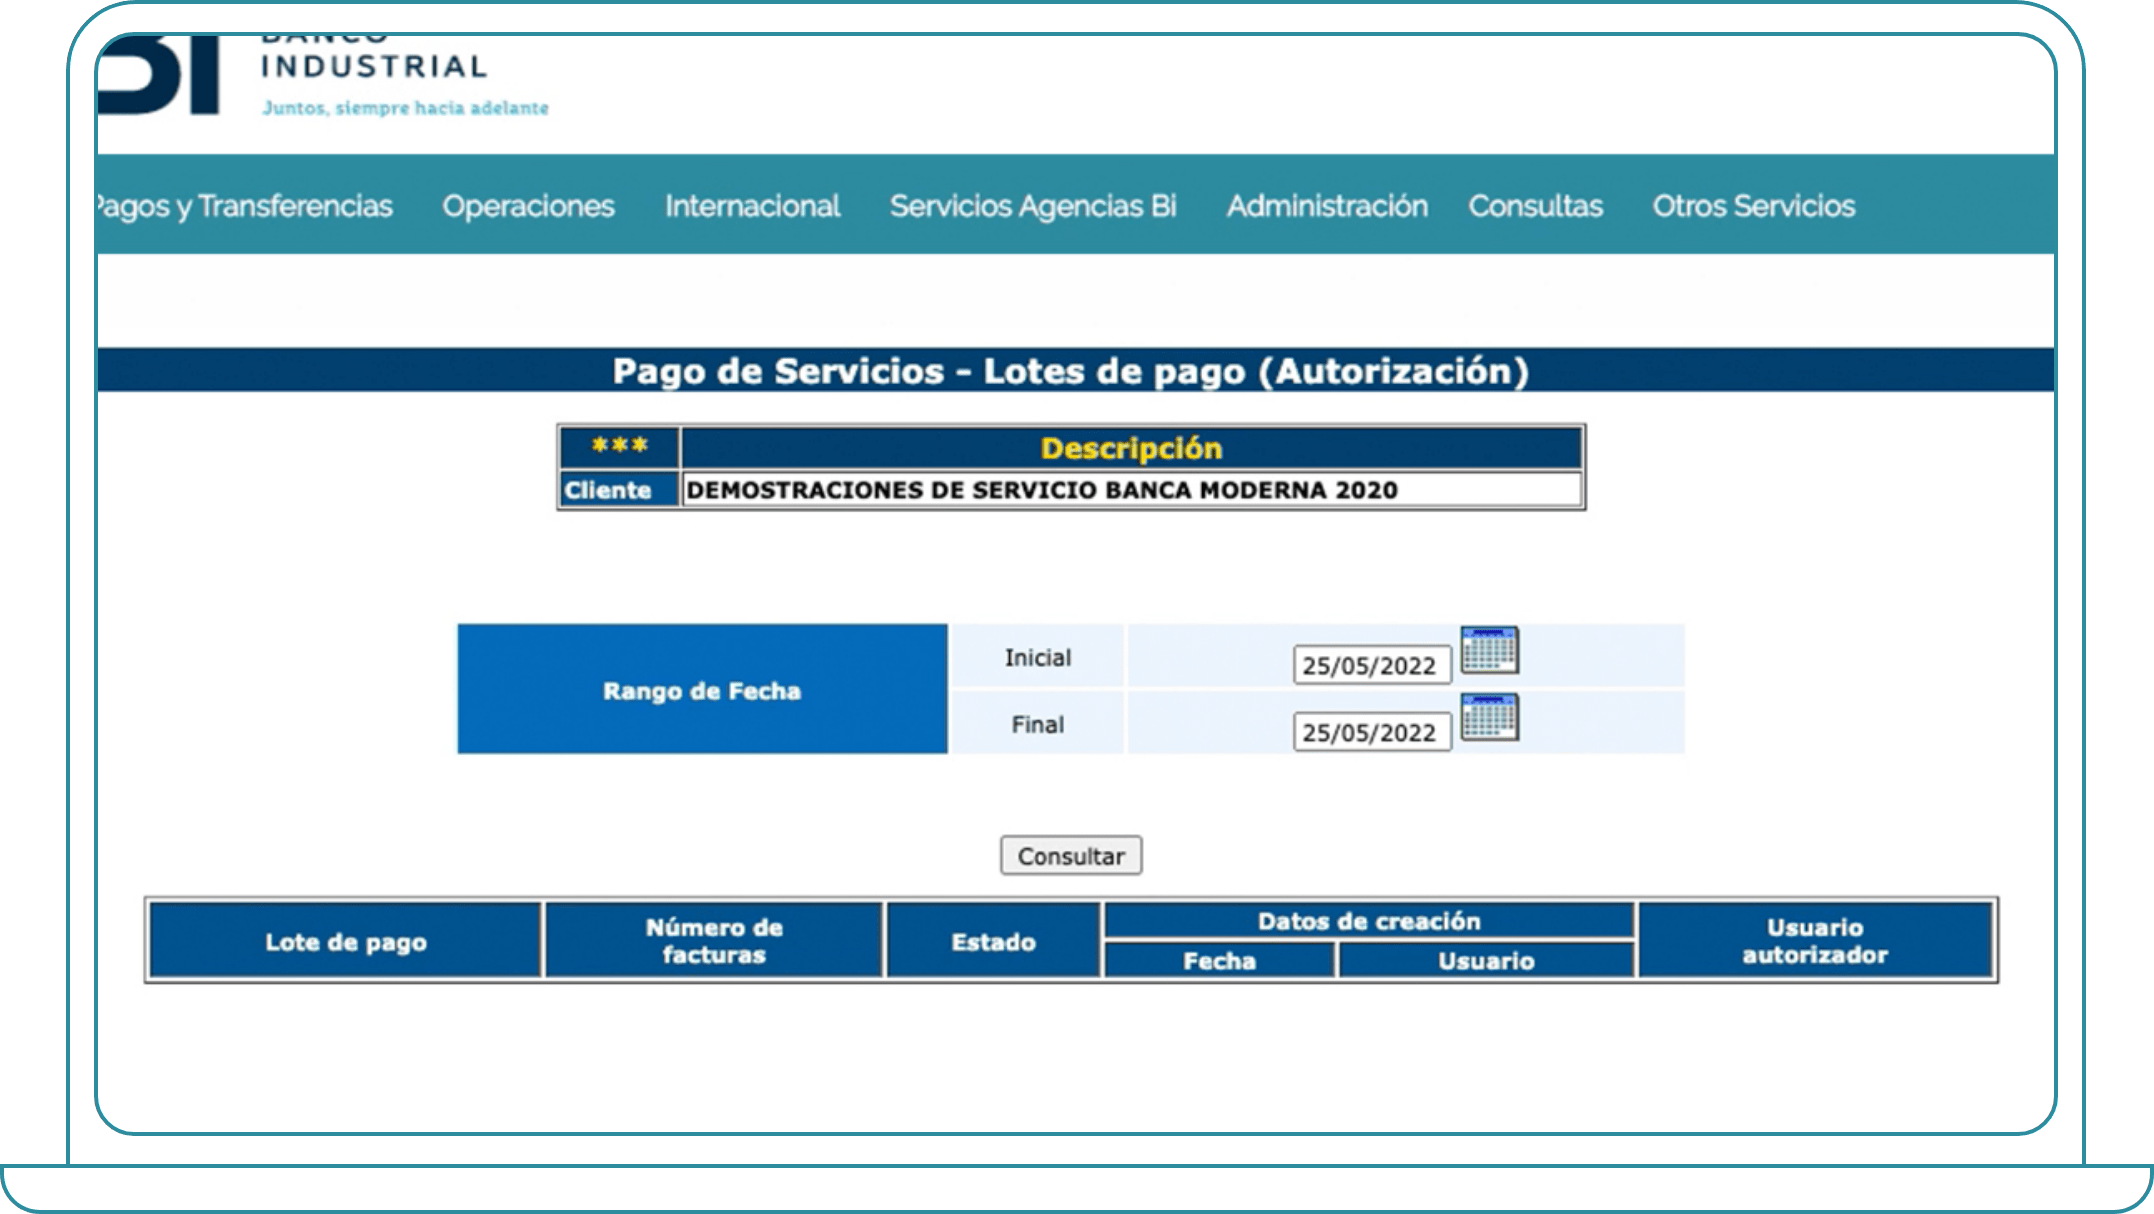Image resolution: width=2154 pixels, height=1214 pixels.
Task: Select client name DEMOSTRACIONES DE SERVICIO BANCA MODERNA 2020
Action: (1042, 490)
